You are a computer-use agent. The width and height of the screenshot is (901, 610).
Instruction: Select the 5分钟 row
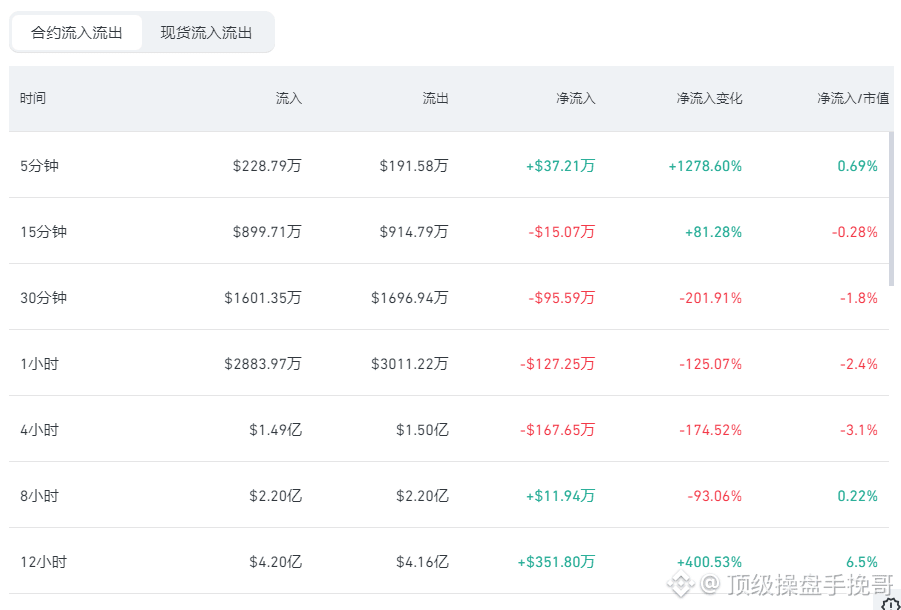pos(449,165)
